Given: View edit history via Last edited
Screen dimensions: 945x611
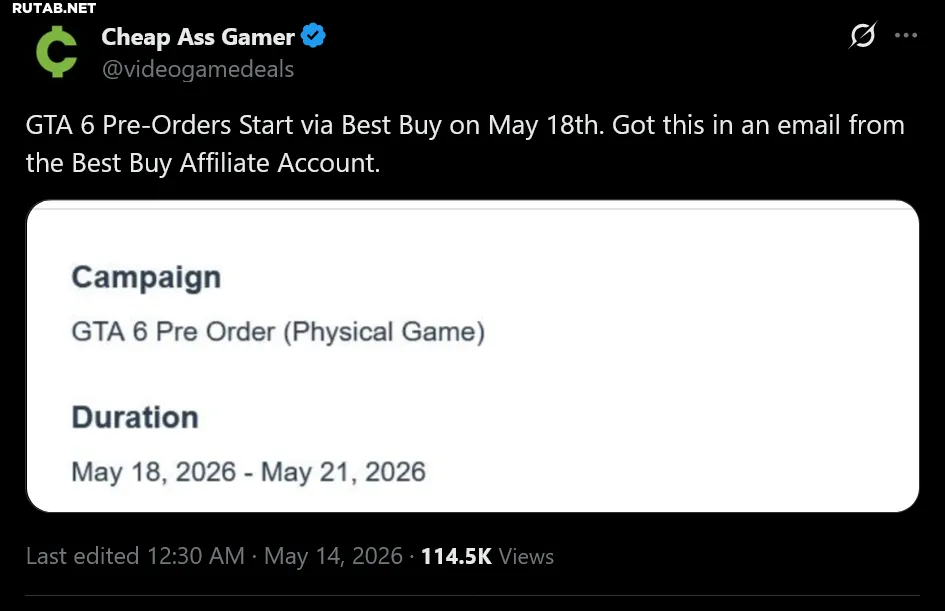Looking at the screenshot, I should point(83,556).
